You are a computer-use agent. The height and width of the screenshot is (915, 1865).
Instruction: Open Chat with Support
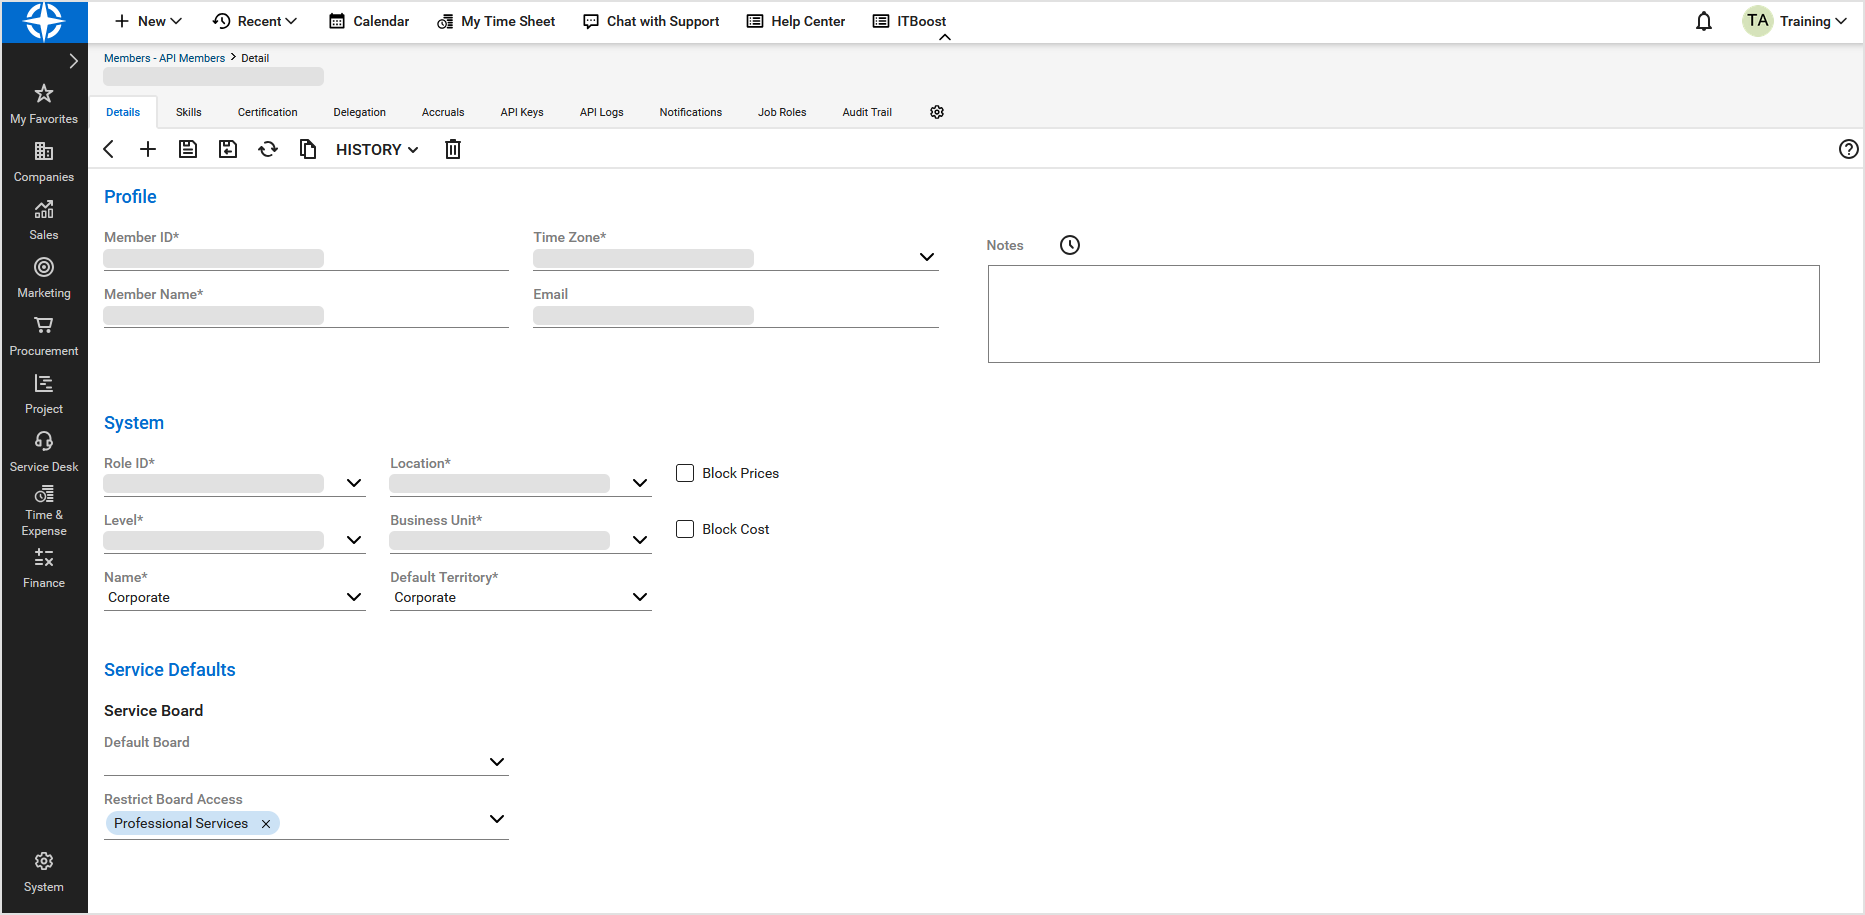[x=651, y=21]
